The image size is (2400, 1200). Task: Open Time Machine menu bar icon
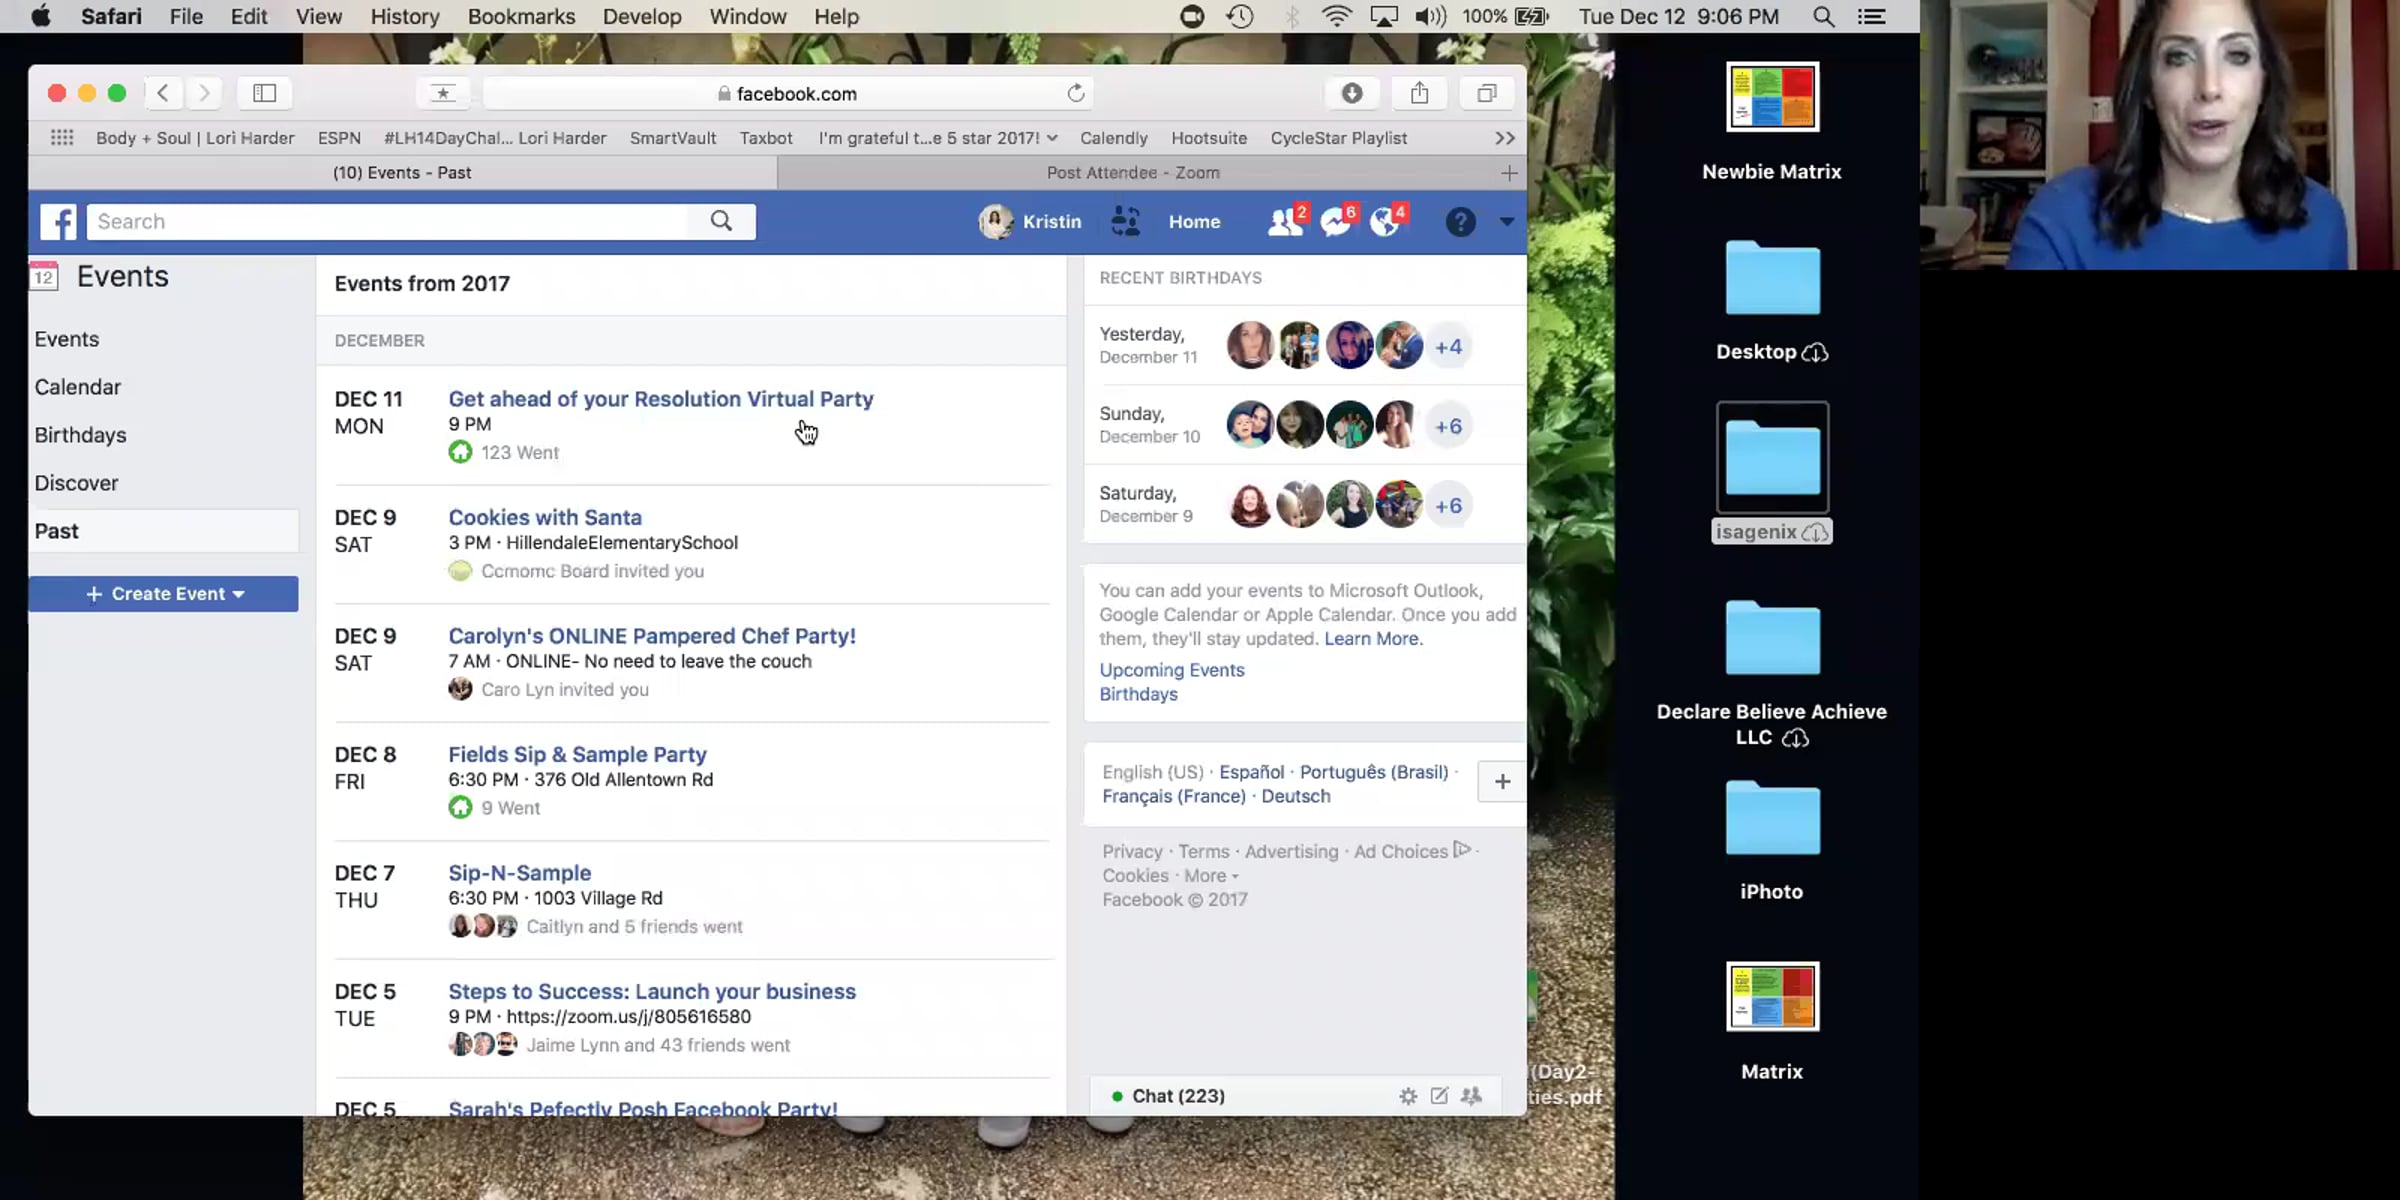click(x=1240, y=17)
